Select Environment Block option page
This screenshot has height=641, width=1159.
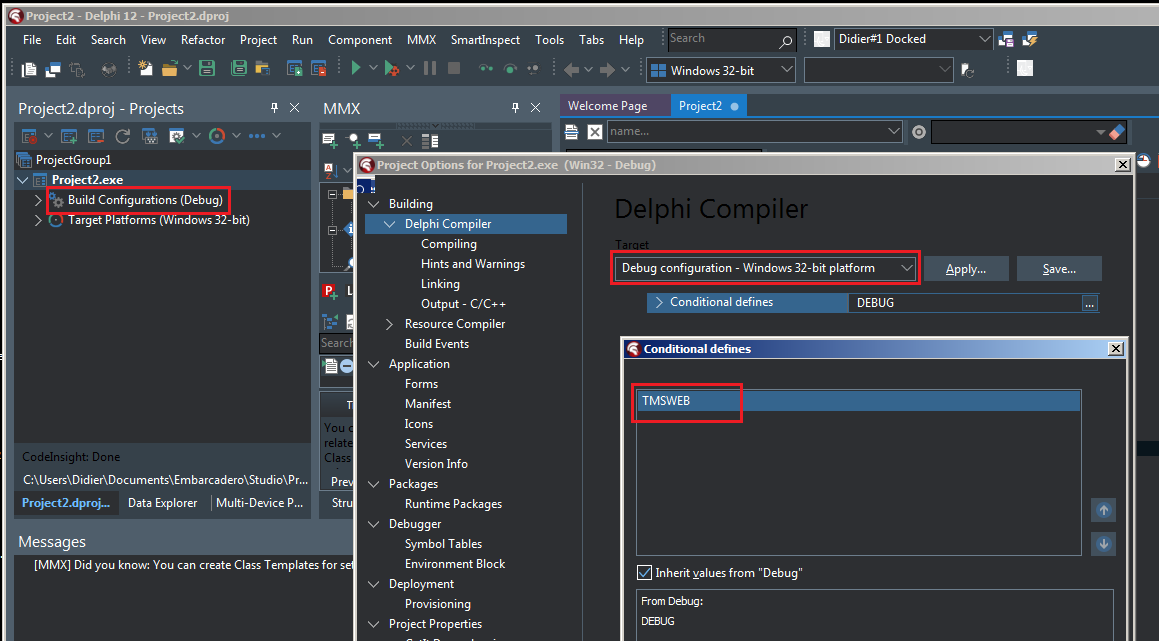click(455, 563)
